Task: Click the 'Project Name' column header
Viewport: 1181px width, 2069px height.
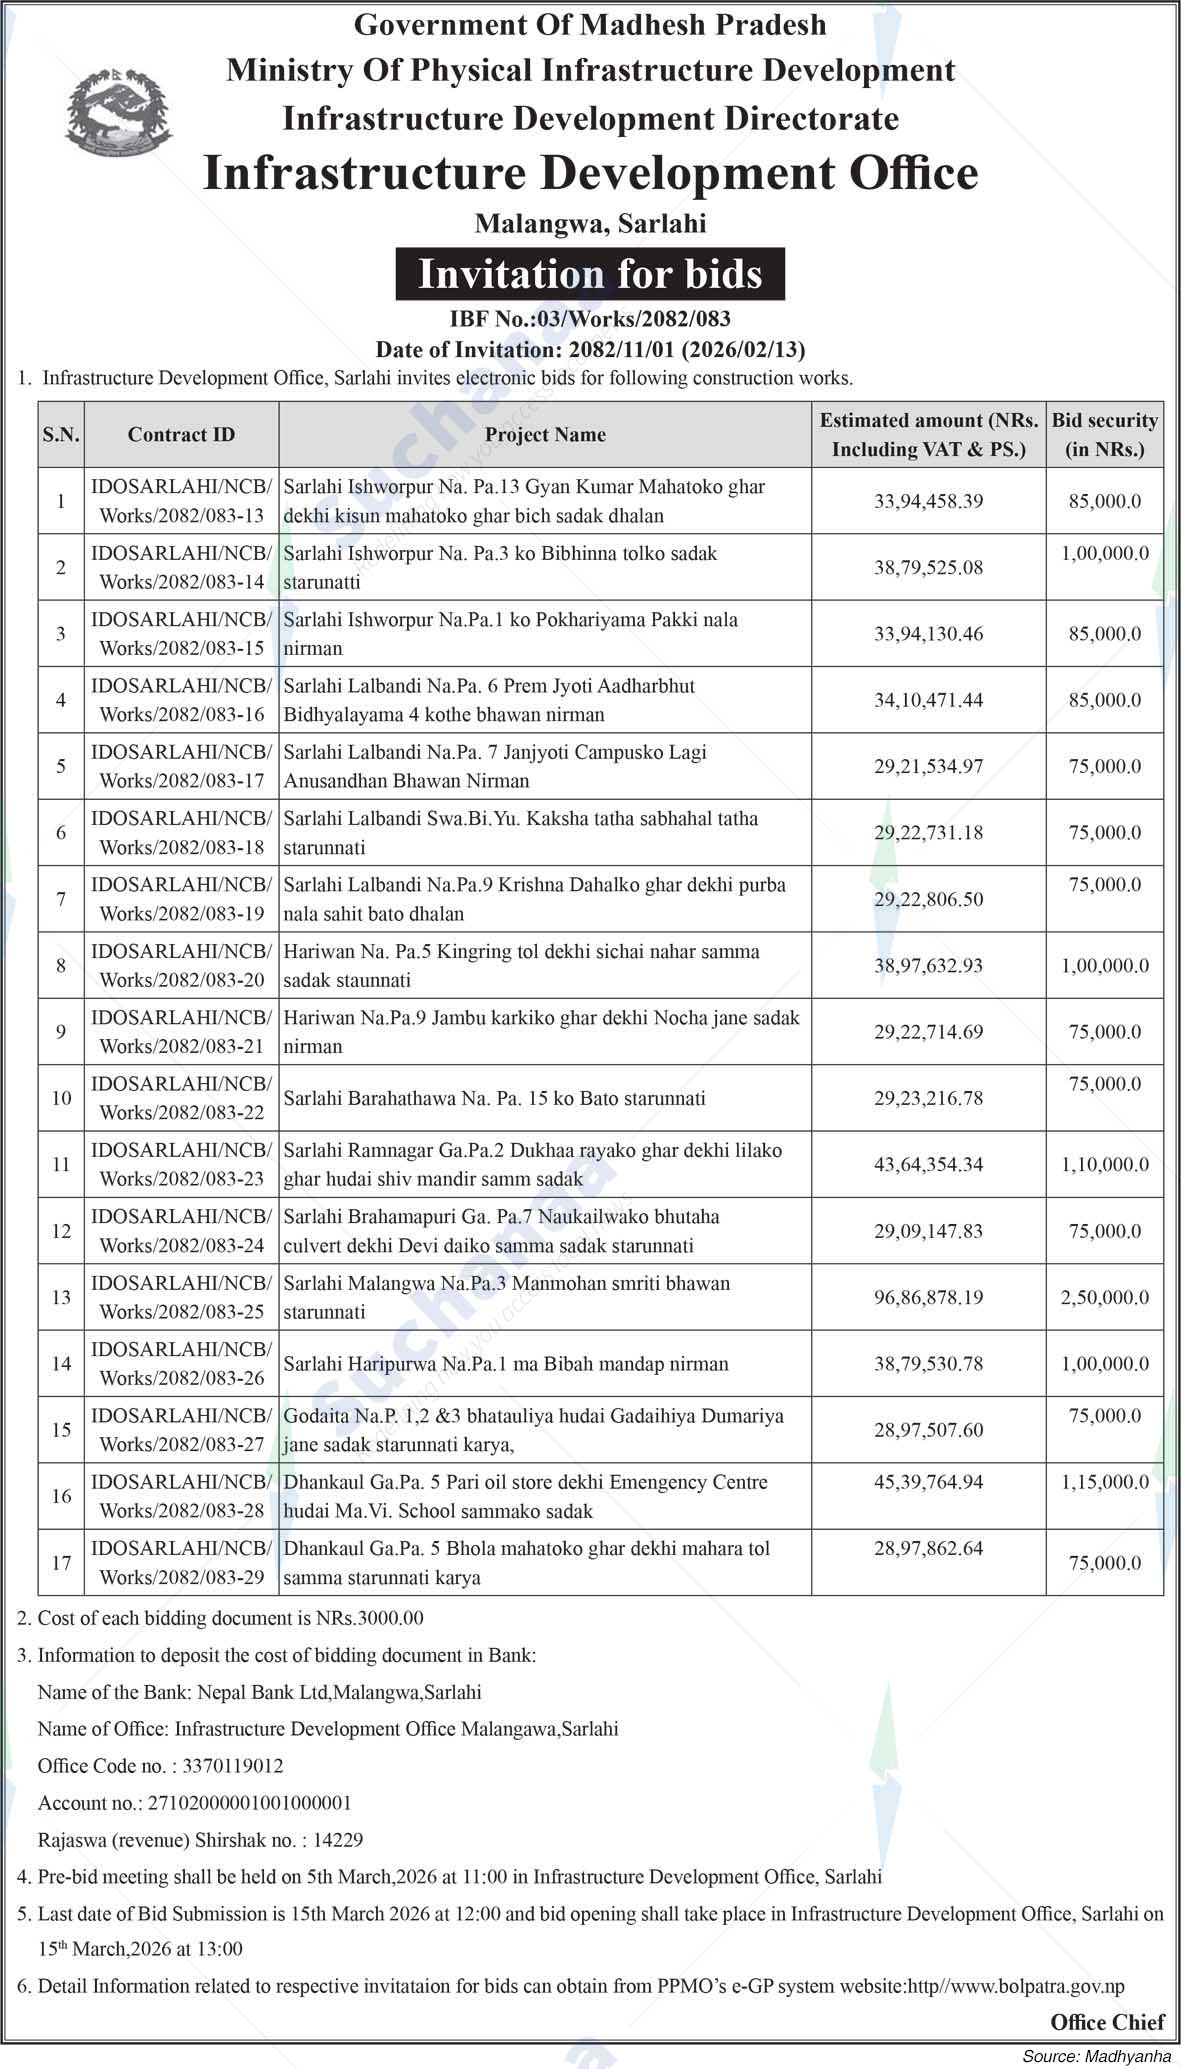Action: tap(545, 434)
